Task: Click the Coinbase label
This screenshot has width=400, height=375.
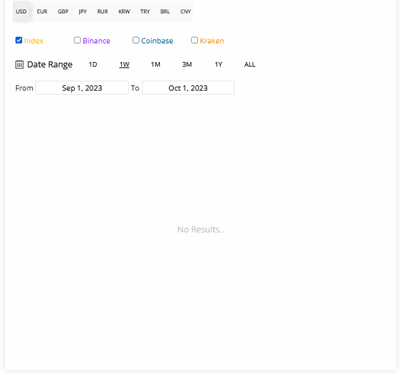Action: (x=157, y=41)
